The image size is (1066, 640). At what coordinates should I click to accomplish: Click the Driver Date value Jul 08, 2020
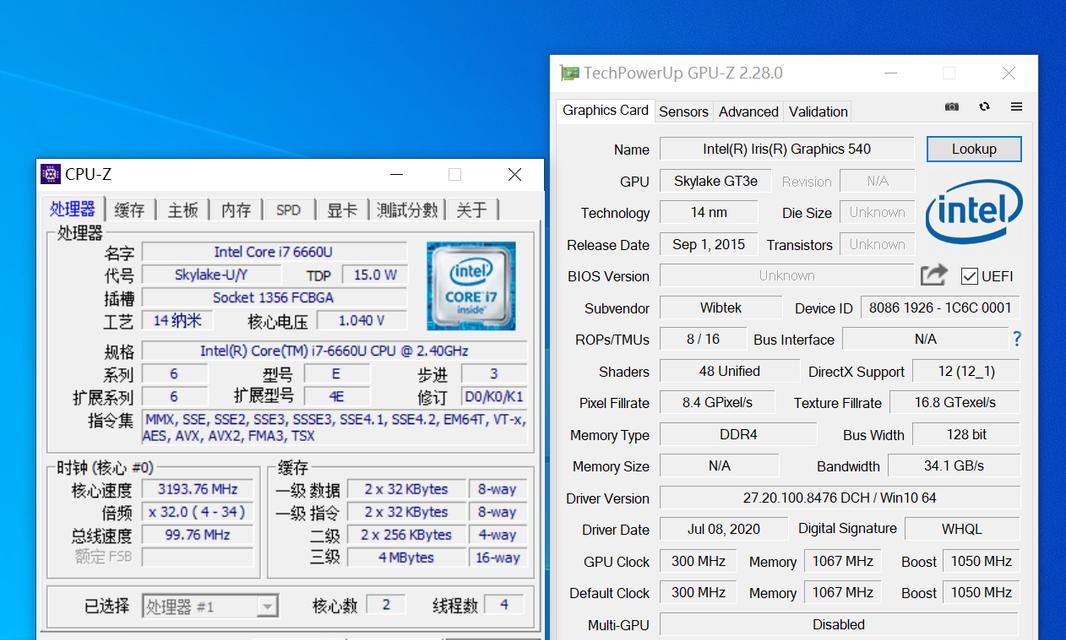[x=723, y=529]
